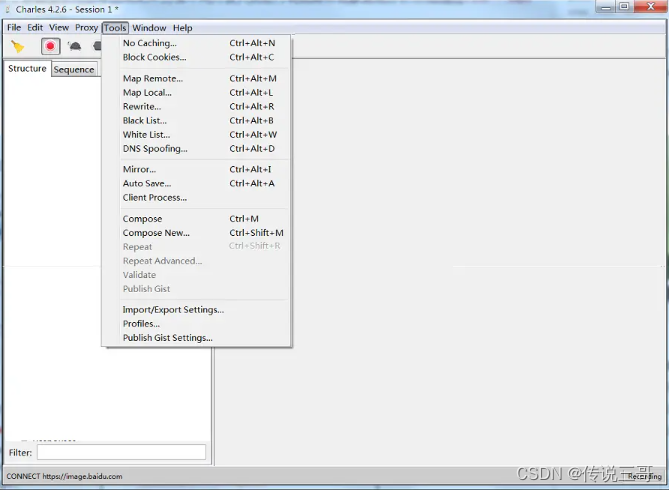
Task: Toggle the turtle throttling icon
Action: [75, 46]
